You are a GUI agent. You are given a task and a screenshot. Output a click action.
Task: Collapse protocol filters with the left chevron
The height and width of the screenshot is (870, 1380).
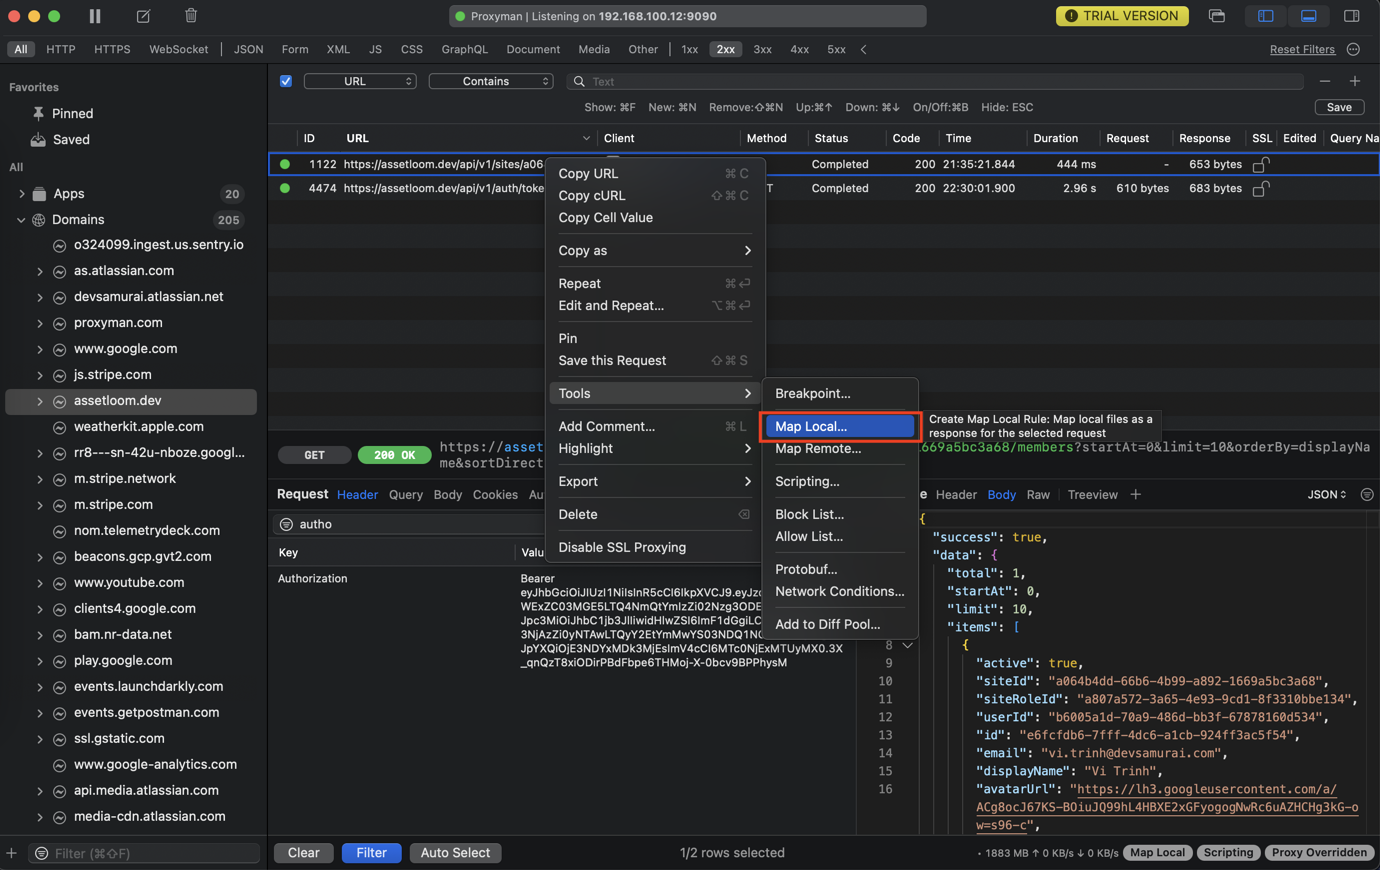coord(864,49)
